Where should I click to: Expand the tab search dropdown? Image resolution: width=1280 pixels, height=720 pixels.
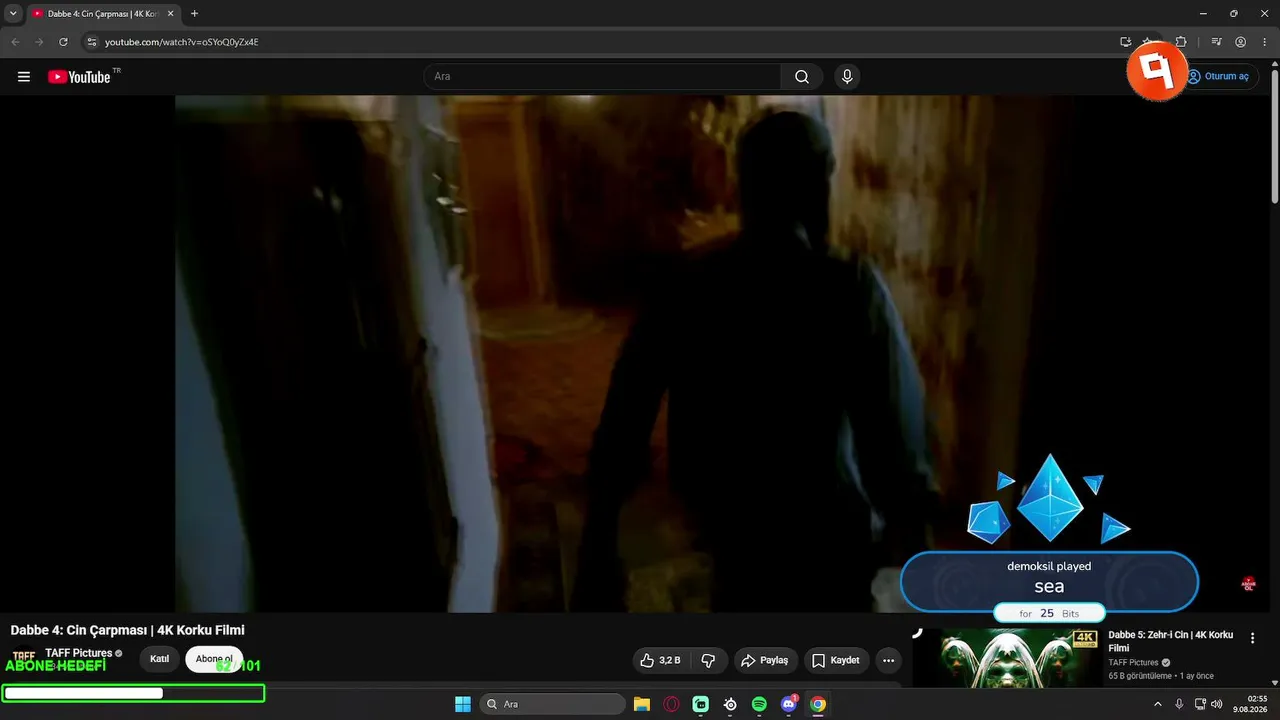(13, 14)
